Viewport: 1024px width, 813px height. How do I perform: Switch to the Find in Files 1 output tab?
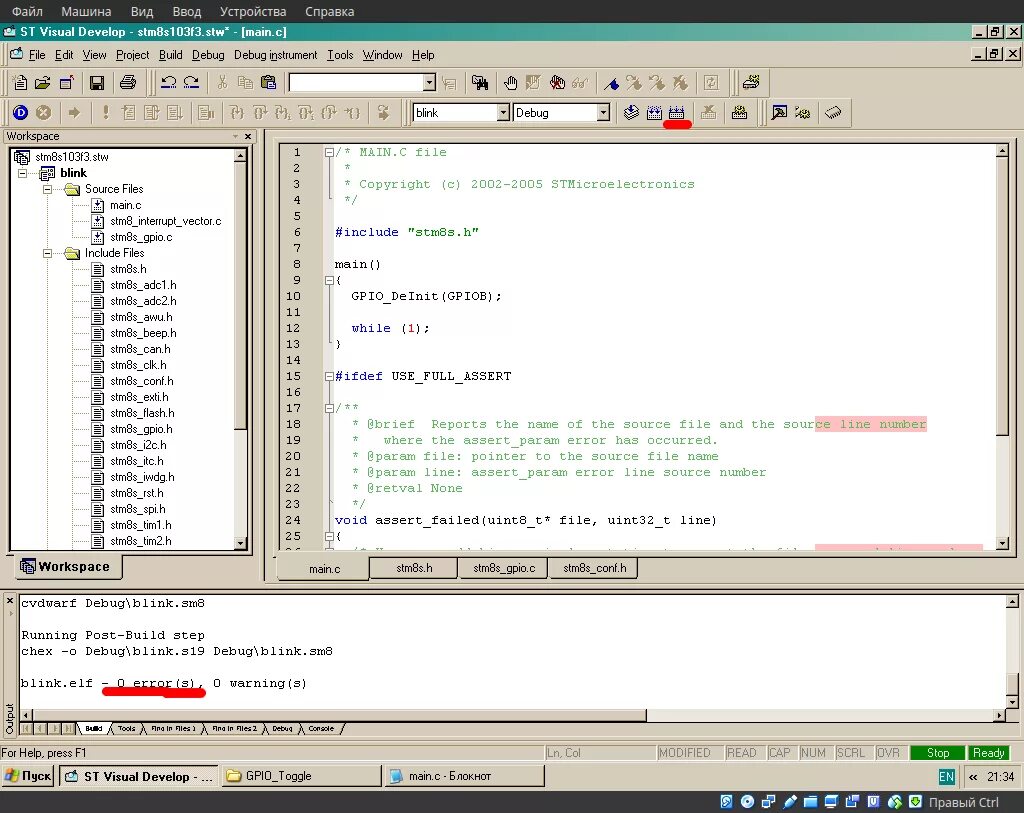point(173,728)
